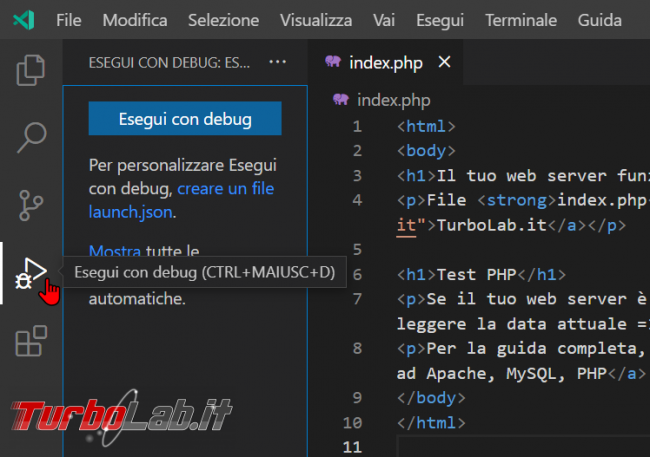Open the Search view magnifier icon
Viewport: 650px width, 457px height.
(32, 137)
